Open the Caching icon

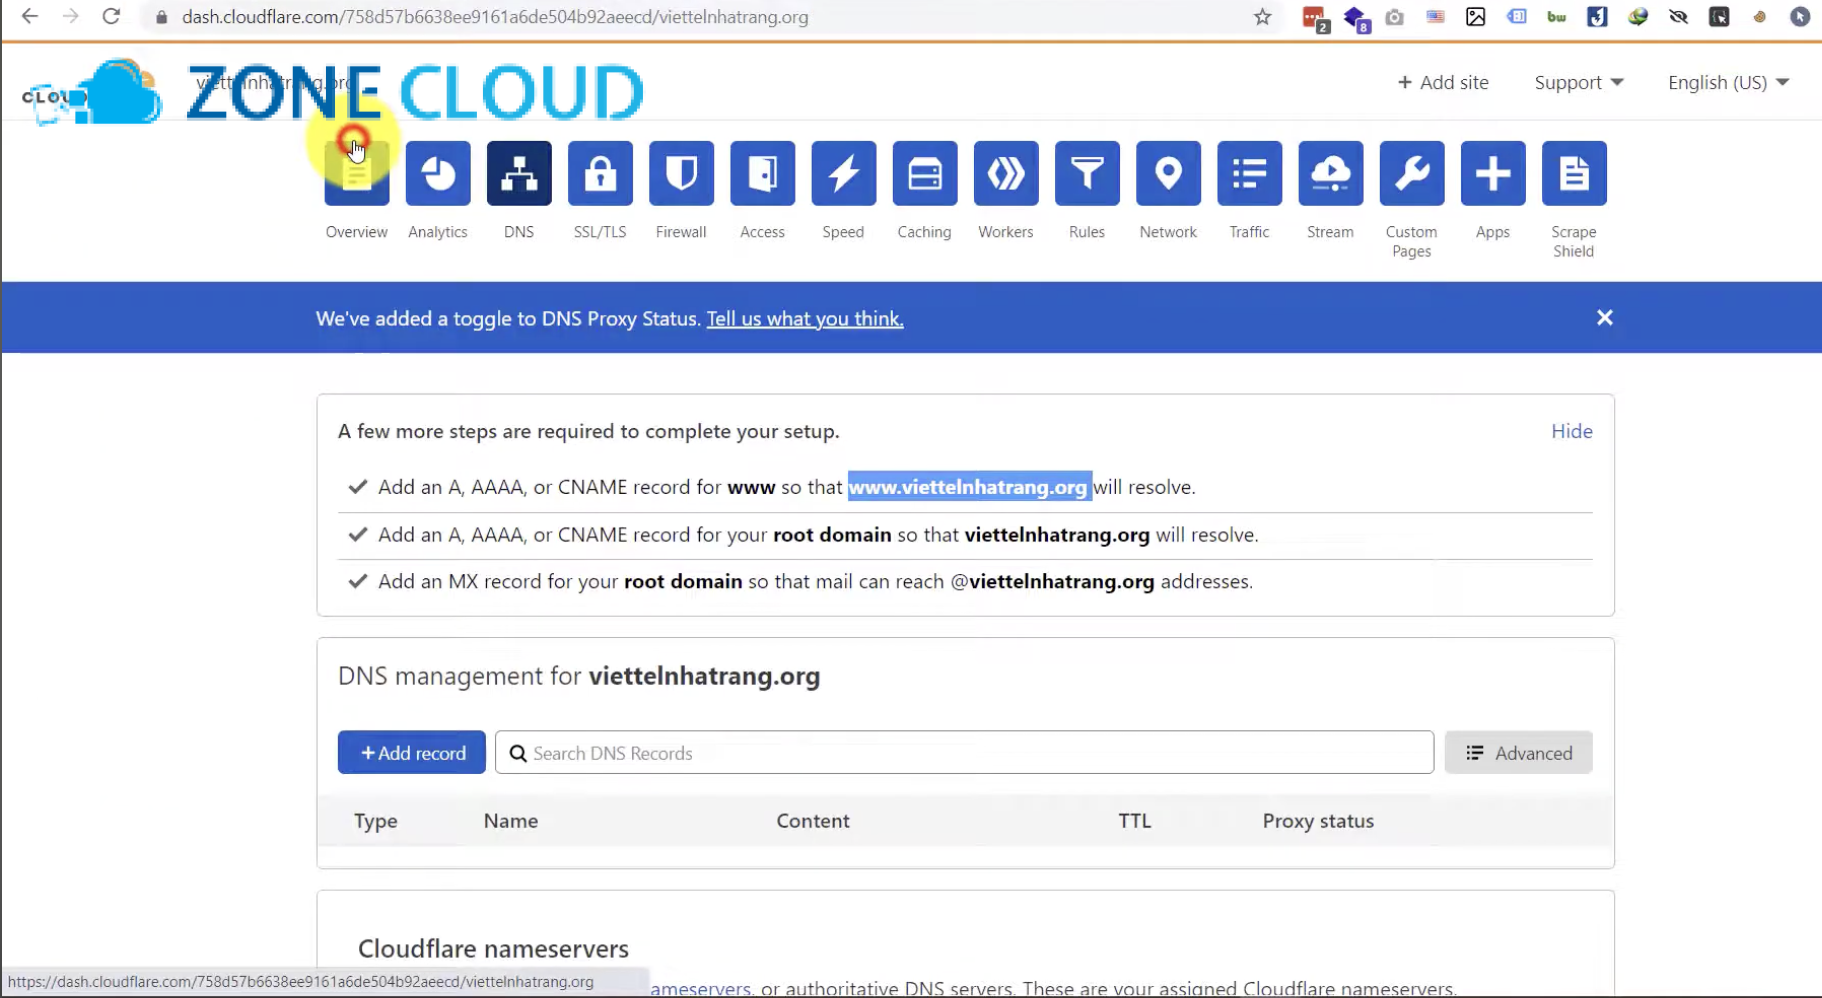[924, 174]
